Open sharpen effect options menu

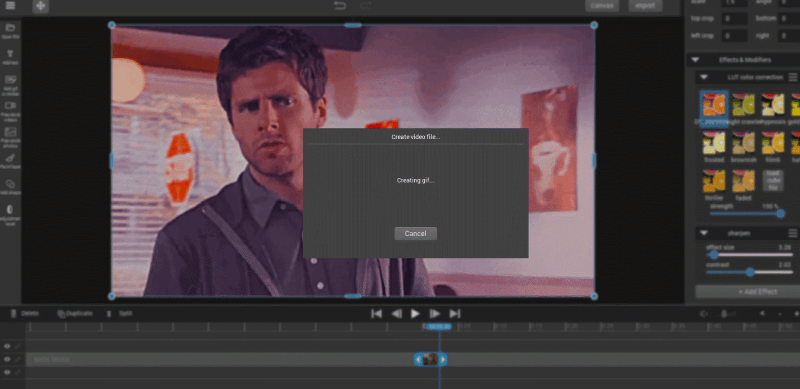click(793, 233)
